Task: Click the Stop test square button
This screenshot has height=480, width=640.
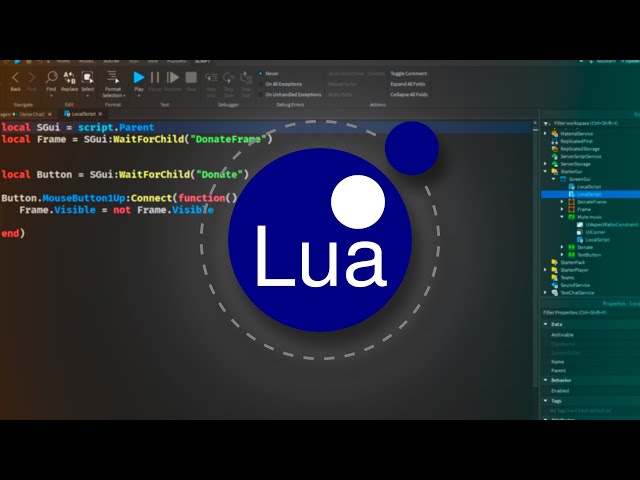Action: [191, 77]
